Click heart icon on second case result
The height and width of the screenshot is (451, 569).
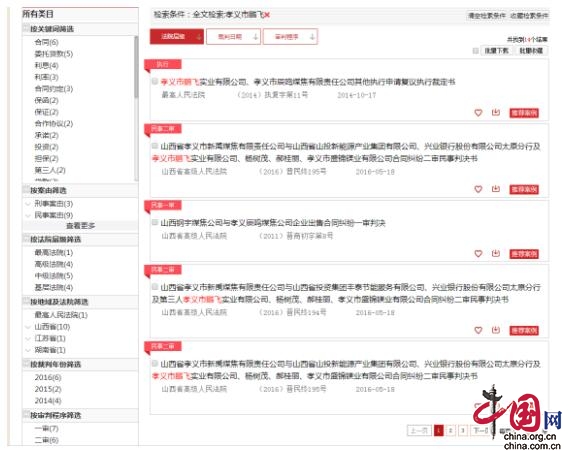point(478,189)
